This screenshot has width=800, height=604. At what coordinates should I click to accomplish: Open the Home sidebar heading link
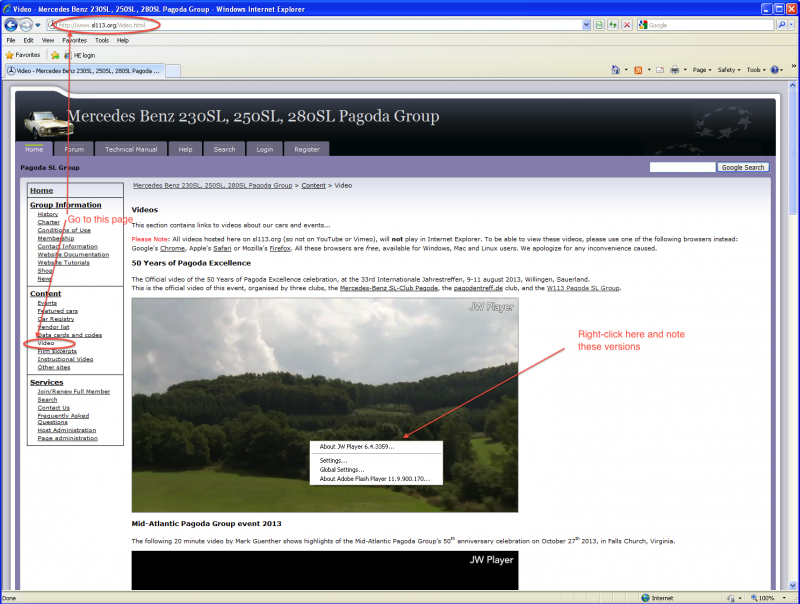pyautogui.click(x=41, y=190)
